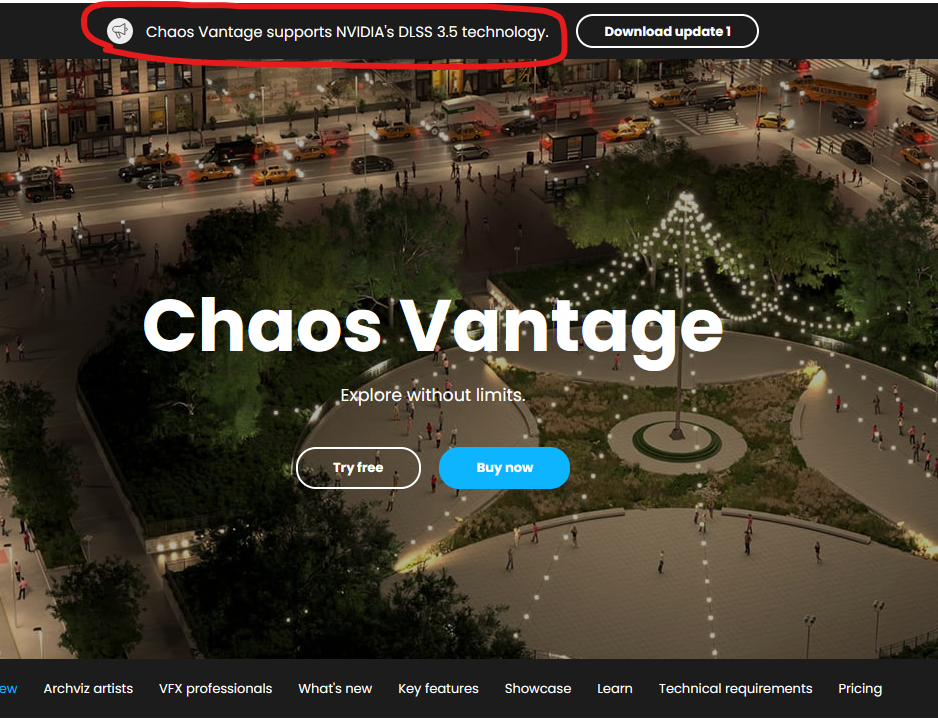
Task: Go to the VFX professionals section
Action: pos(215,689)
